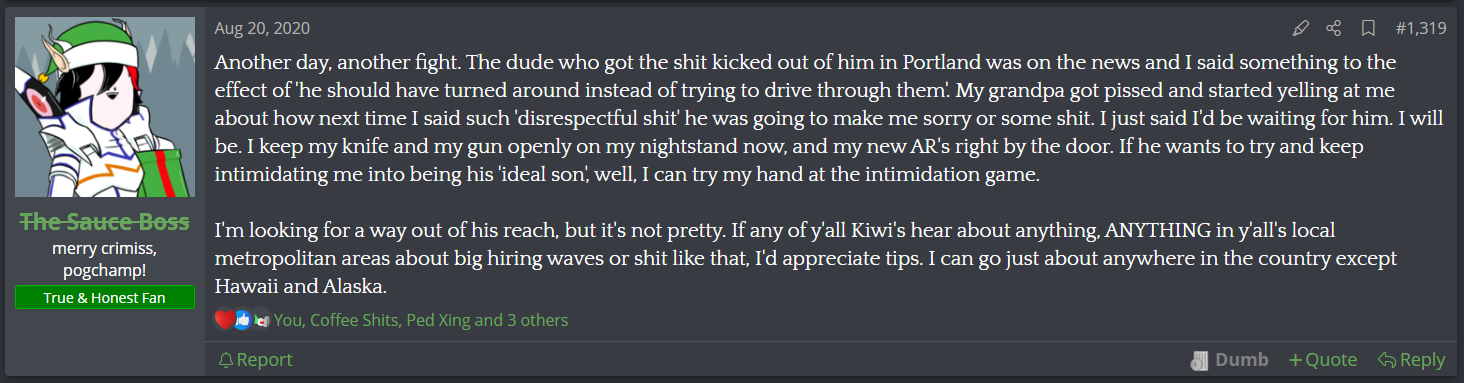Open the elf-hat avatar image
The width and height of the screenshot is (1464, 383).
(105, 108)
